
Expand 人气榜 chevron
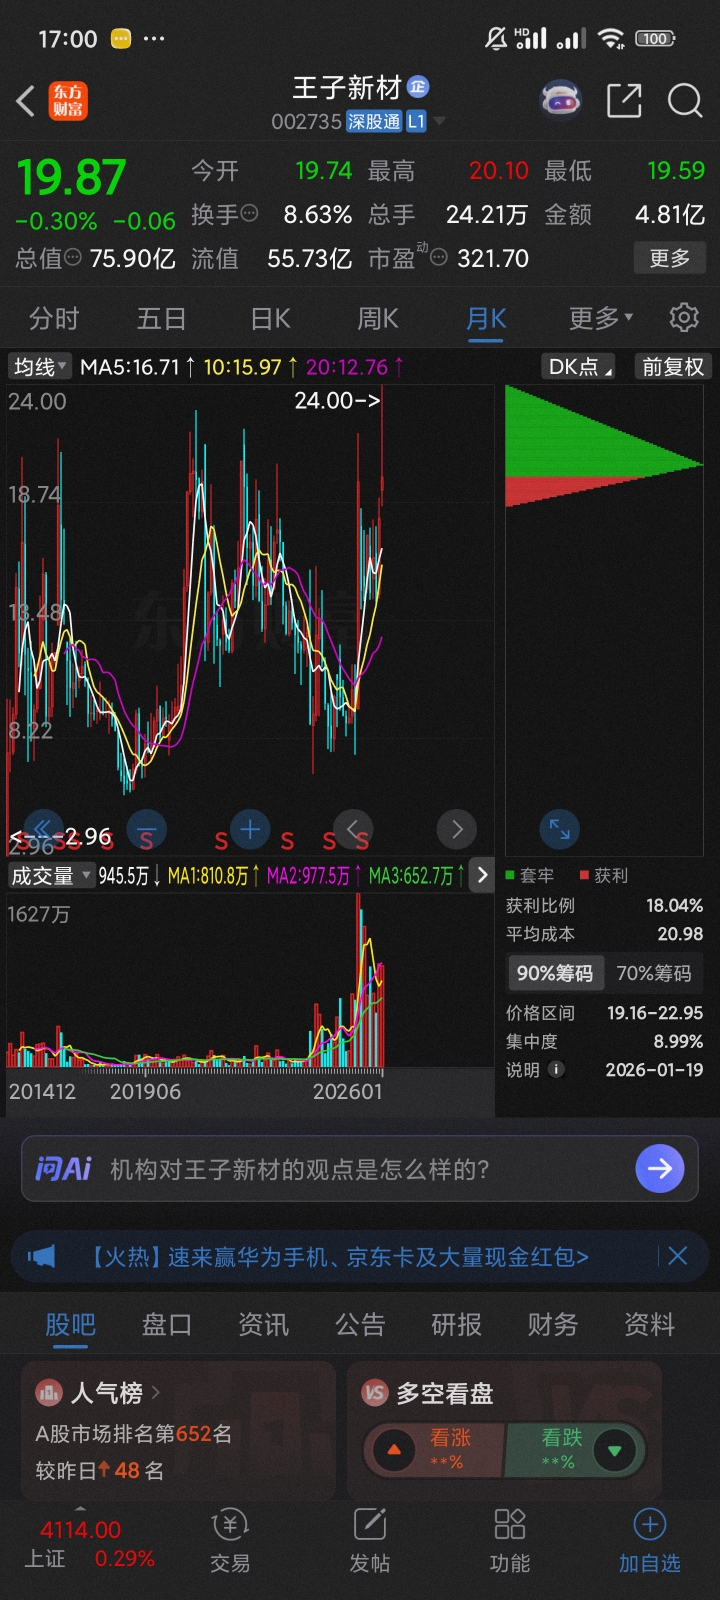tap(156, 1392)
